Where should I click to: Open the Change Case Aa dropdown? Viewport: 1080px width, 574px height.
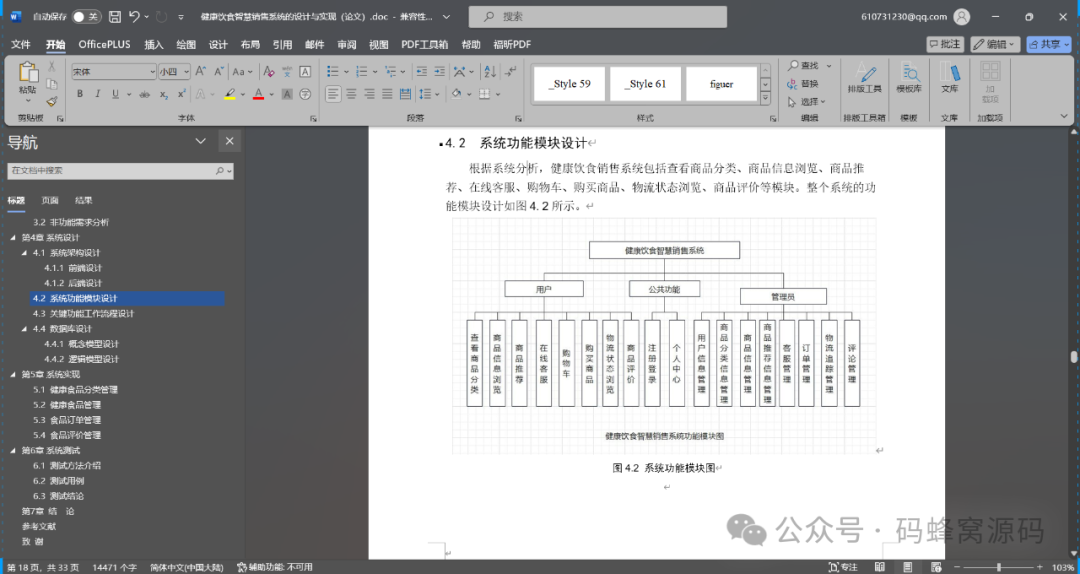242,71
